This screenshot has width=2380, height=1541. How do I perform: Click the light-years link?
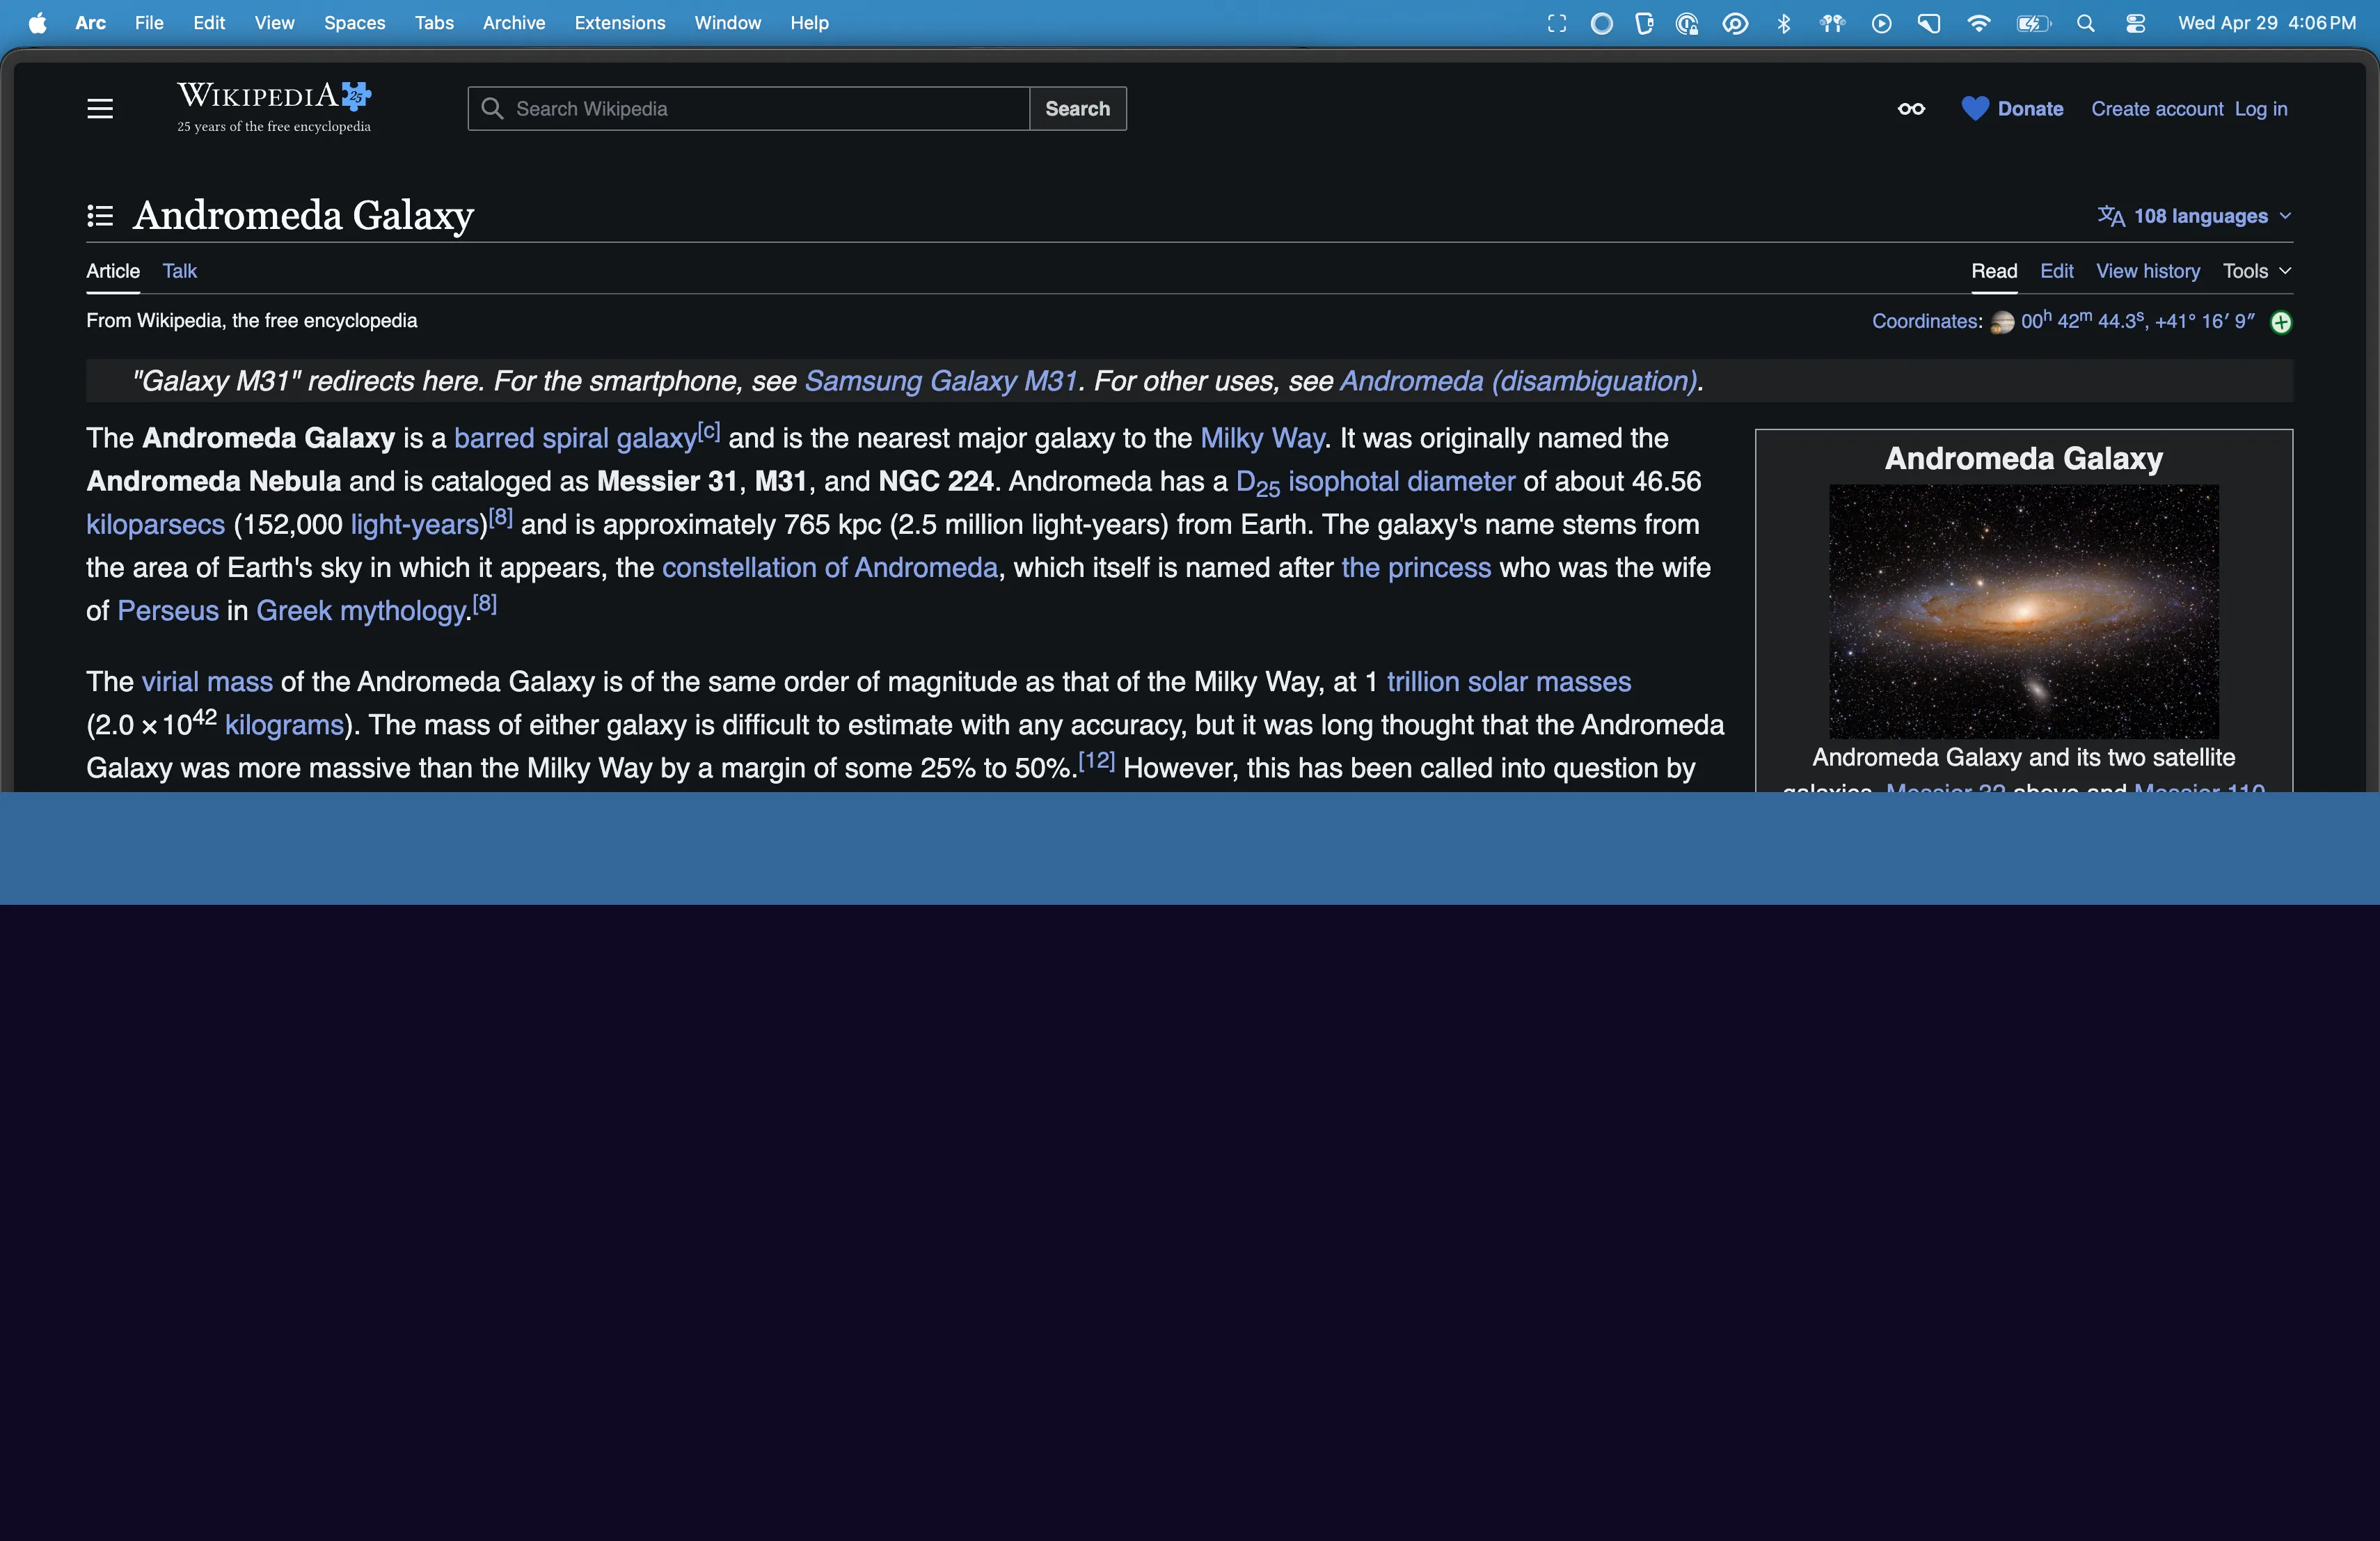tap(415, 524)
